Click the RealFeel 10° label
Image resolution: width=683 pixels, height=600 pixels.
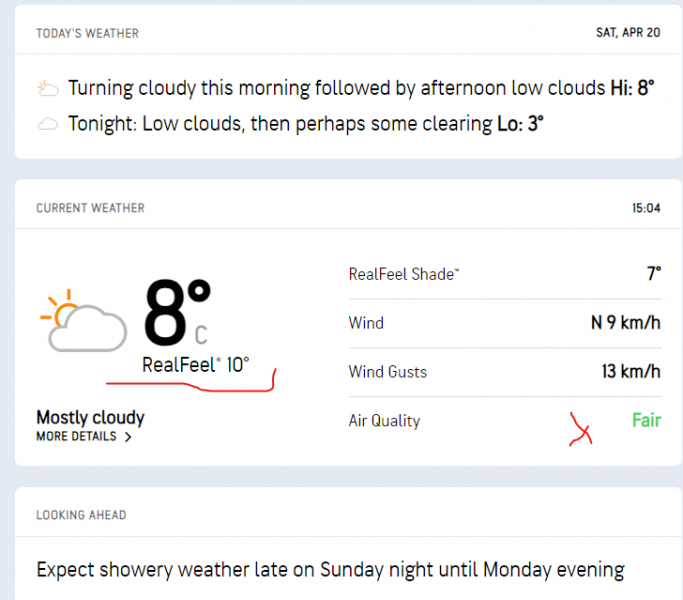click(195, 365)
